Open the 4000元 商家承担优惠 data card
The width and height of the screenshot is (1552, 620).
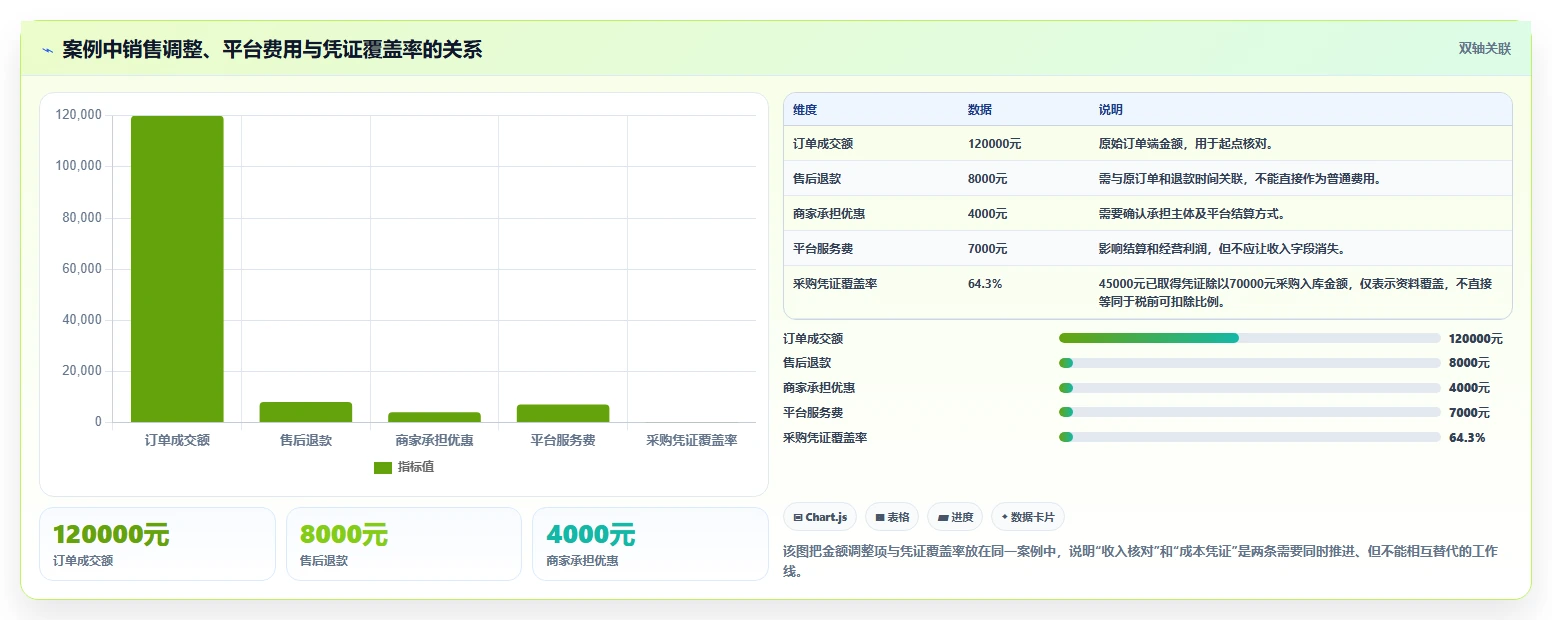pos(650,544)
